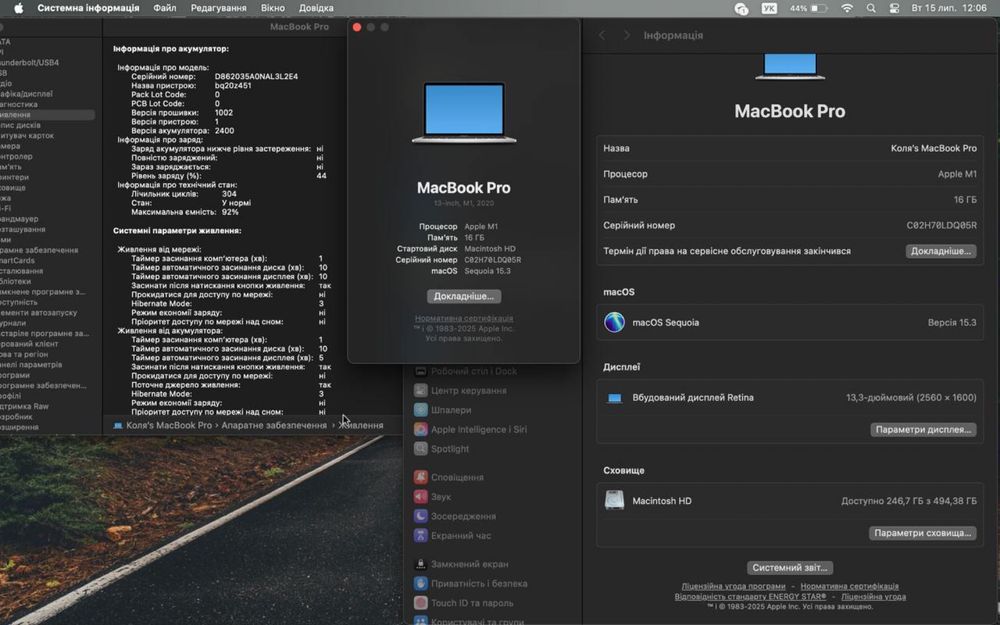Open Ліцензійна угода програми link
This screenshot has width=1000, height=625.
point(733,586)
